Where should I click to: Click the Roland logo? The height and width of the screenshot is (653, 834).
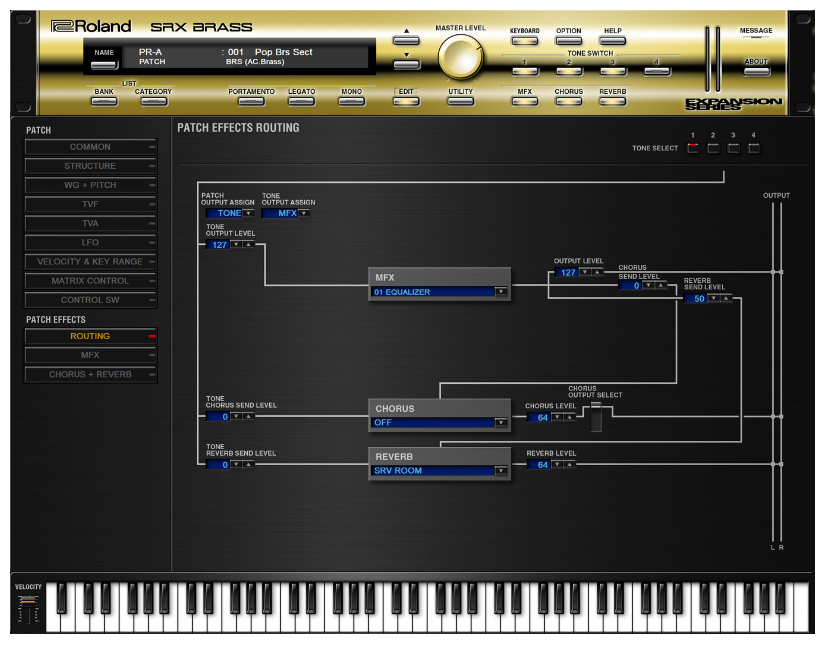[91, 26]
